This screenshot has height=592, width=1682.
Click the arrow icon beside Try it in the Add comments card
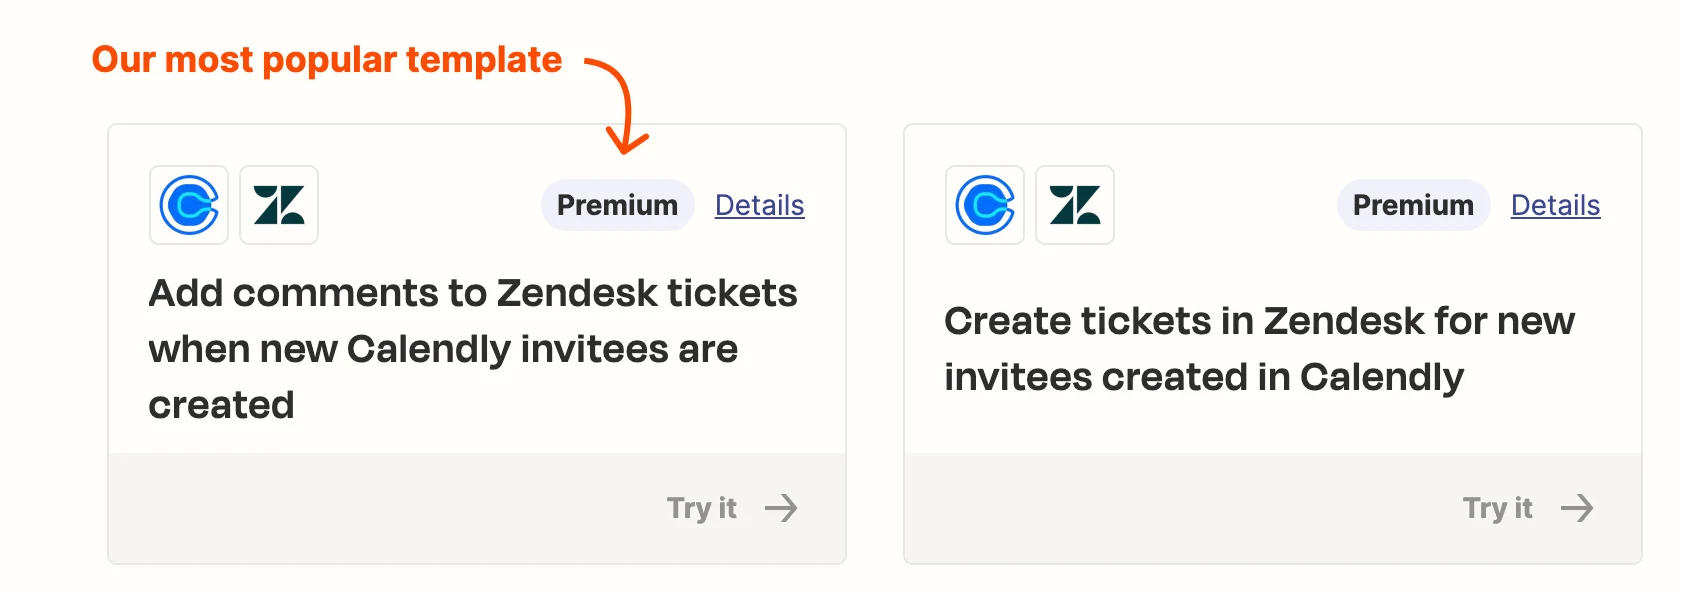click(x=781, y=508)
